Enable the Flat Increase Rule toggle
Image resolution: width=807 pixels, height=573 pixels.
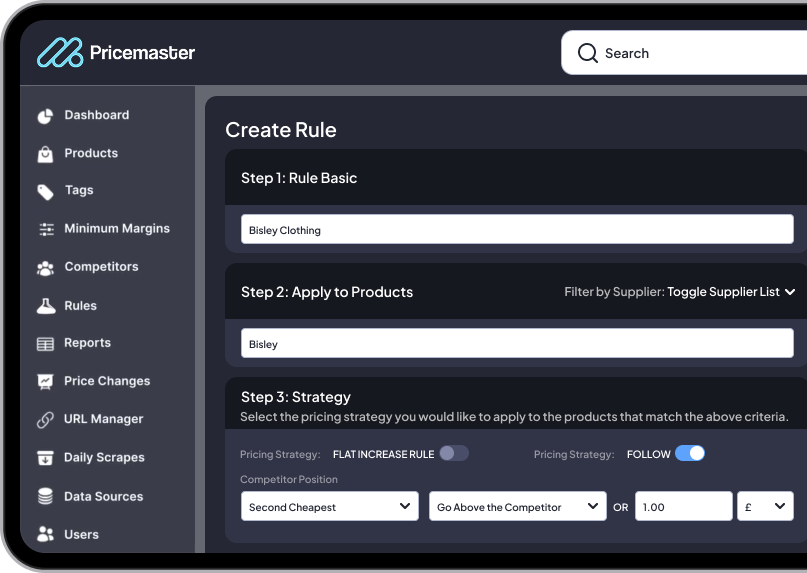pyautogui.click(x=454, y=454)
